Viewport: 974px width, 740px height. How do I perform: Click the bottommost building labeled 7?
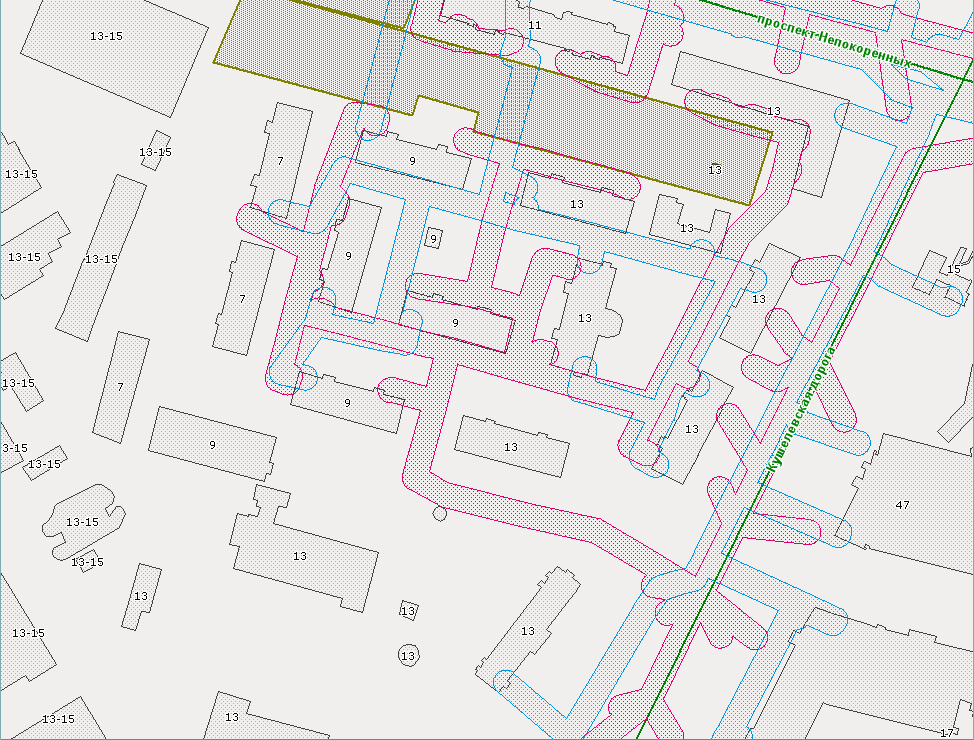coord(121,387)
